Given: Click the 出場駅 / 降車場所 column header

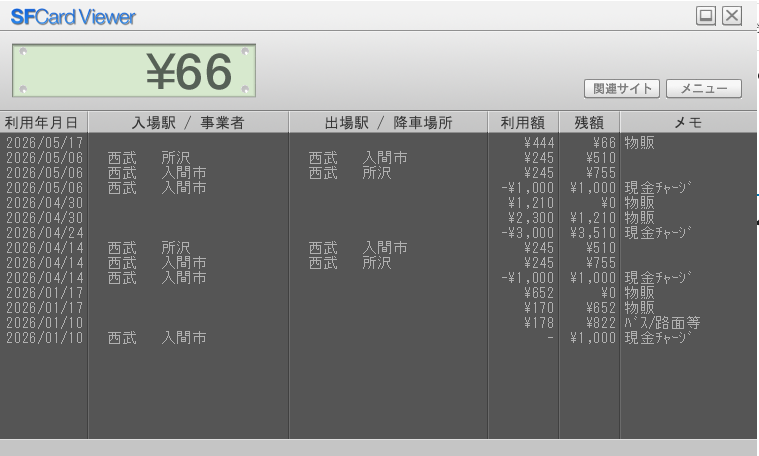Looking at the screenshot, I should coord(388,122).
